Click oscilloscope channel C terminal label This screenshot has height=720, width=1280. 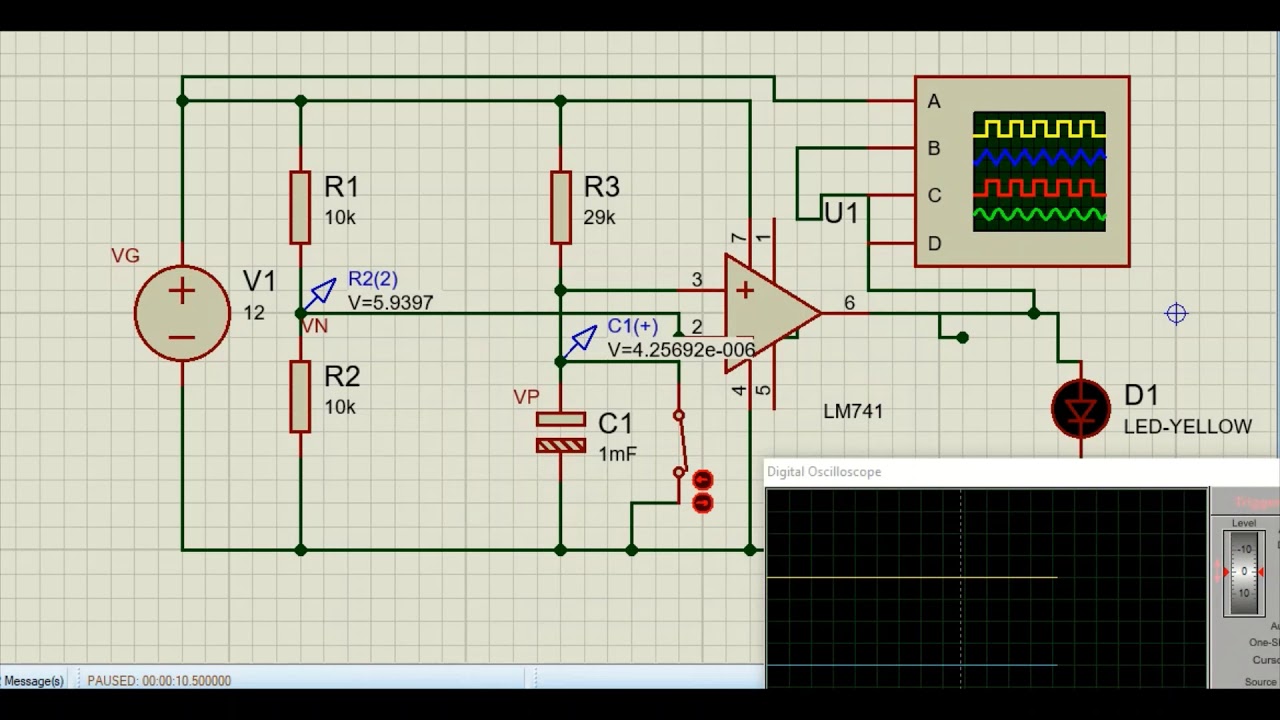click(x=934, y=196)
